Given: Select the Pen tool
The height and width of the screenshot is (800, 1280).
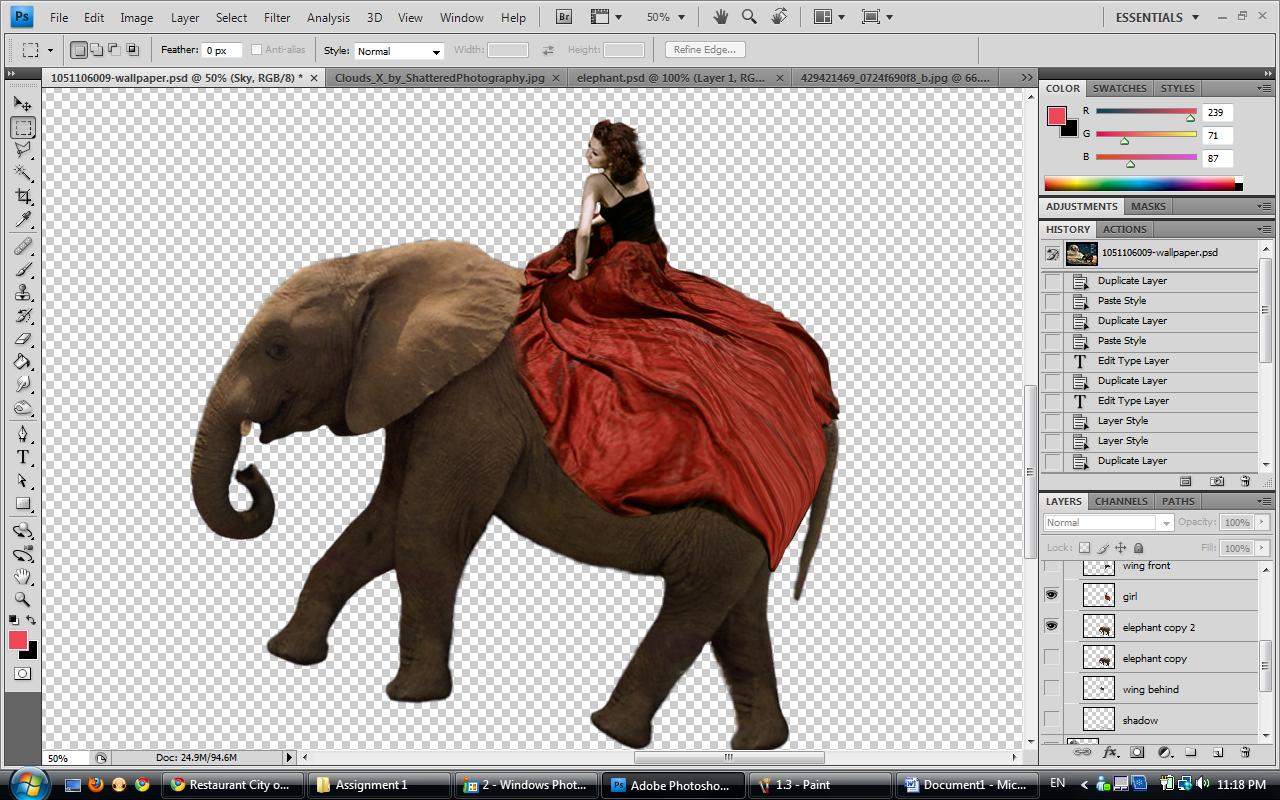Looking at the screenshot, I should [23, 435].
